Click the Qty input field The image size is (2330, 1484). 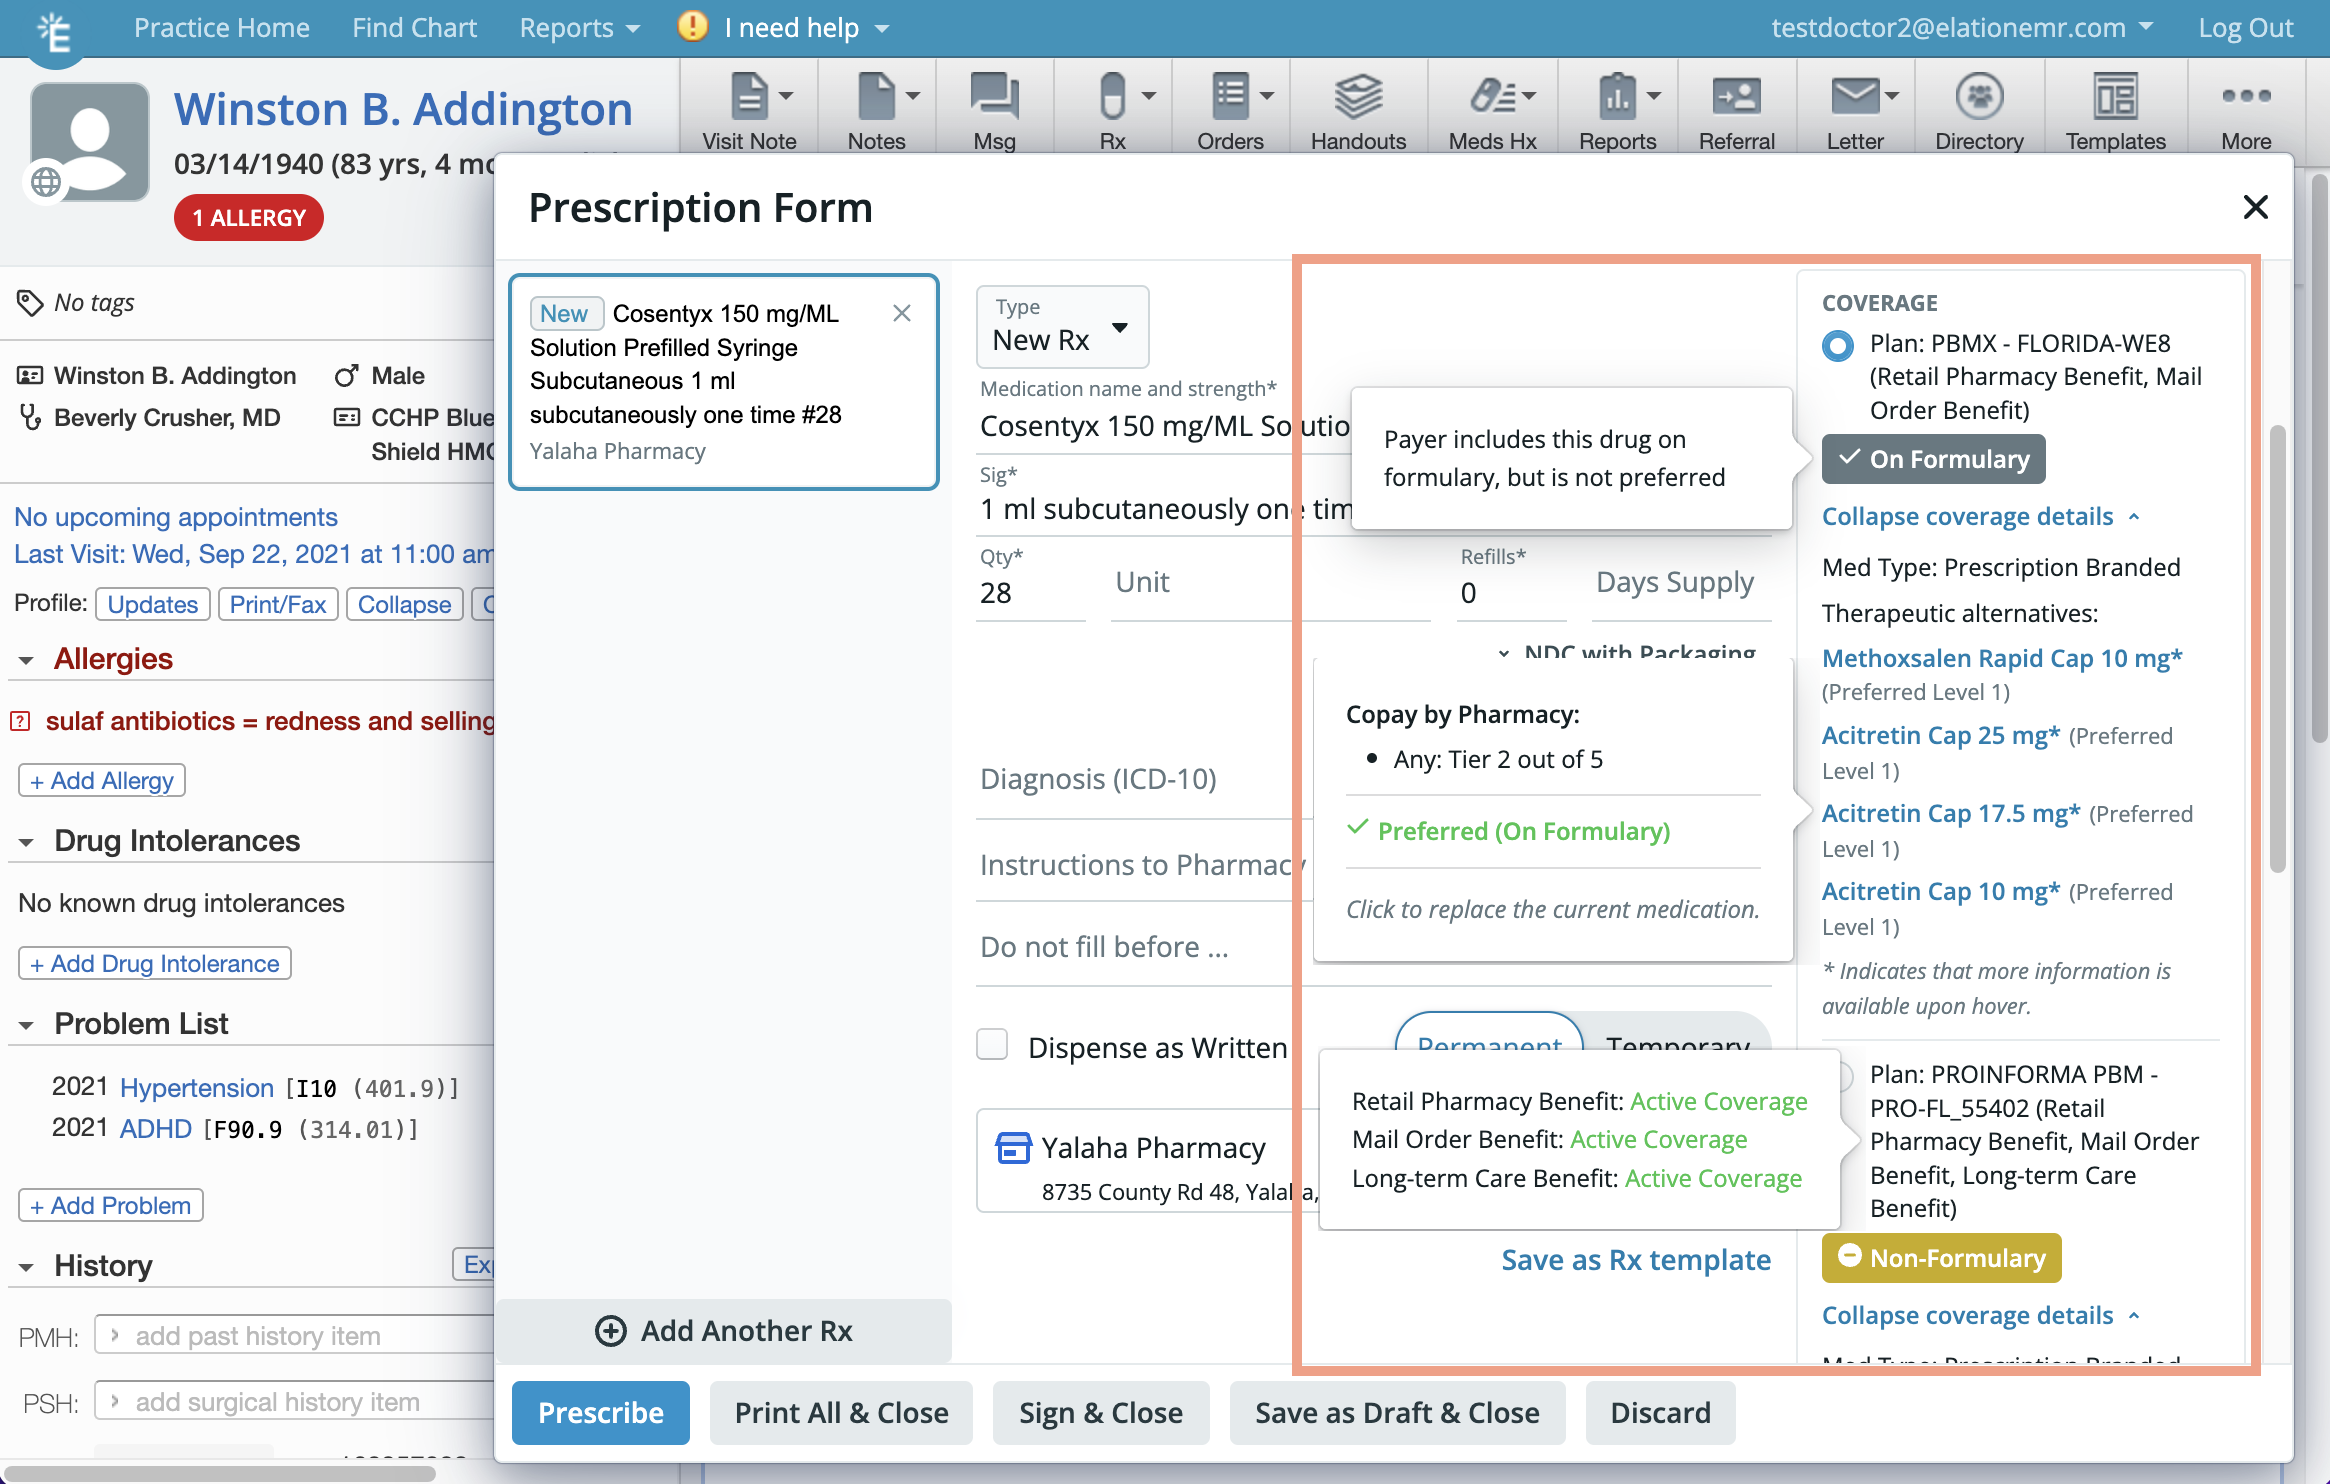1030,593
